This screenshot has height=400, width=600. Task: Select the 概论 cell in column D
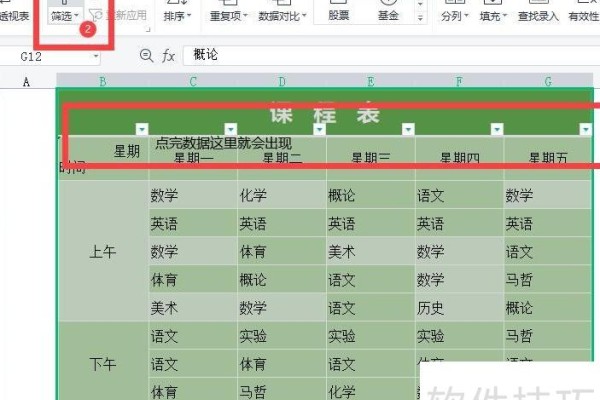pos(282,279)
